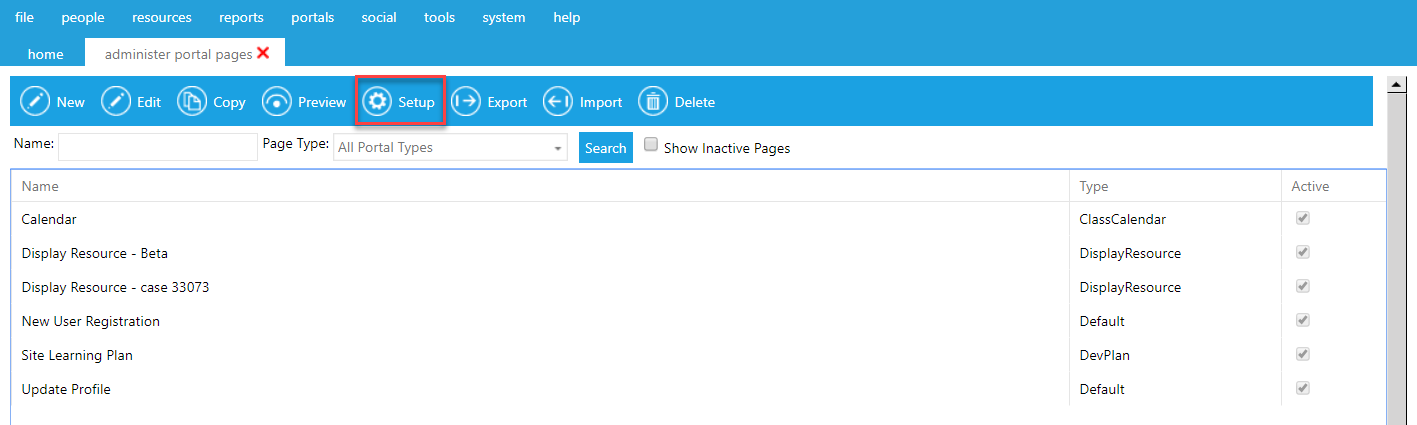Open the portals menu

click(x=313, y=18)
